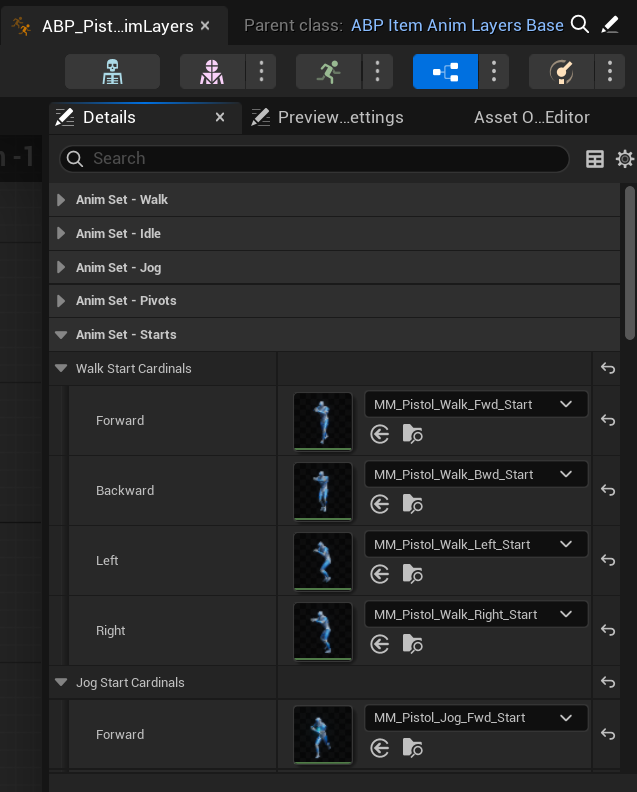
Task: Select the Right row label
Action: pyautogui.click(x=111, y=631)
